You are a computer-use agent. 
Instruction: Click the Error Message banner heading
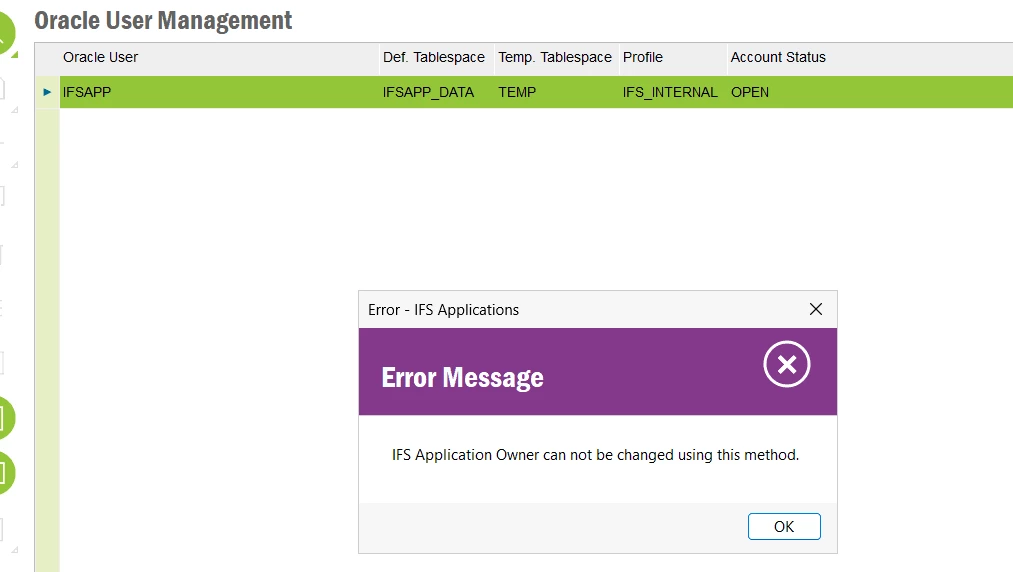pyautogui.click(x=463, y=377)
